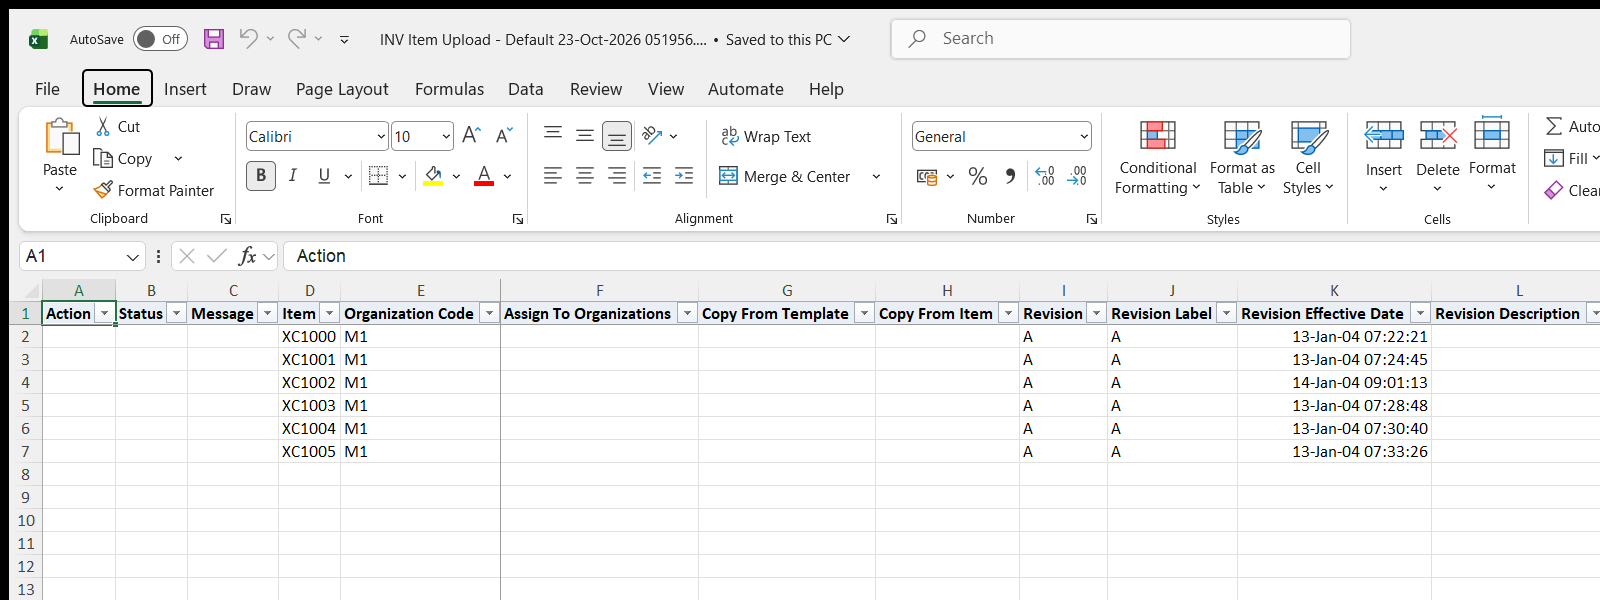Screen dimensions: 1600x600
Task: Click Format as Table button
Action: click(x=1242, y=158)
